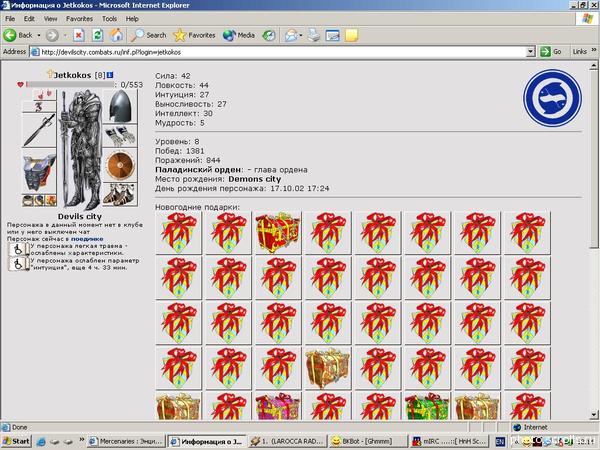This screenshot has height=450, width=600.
Task: Click the green Go button
Action: point(551,52)
